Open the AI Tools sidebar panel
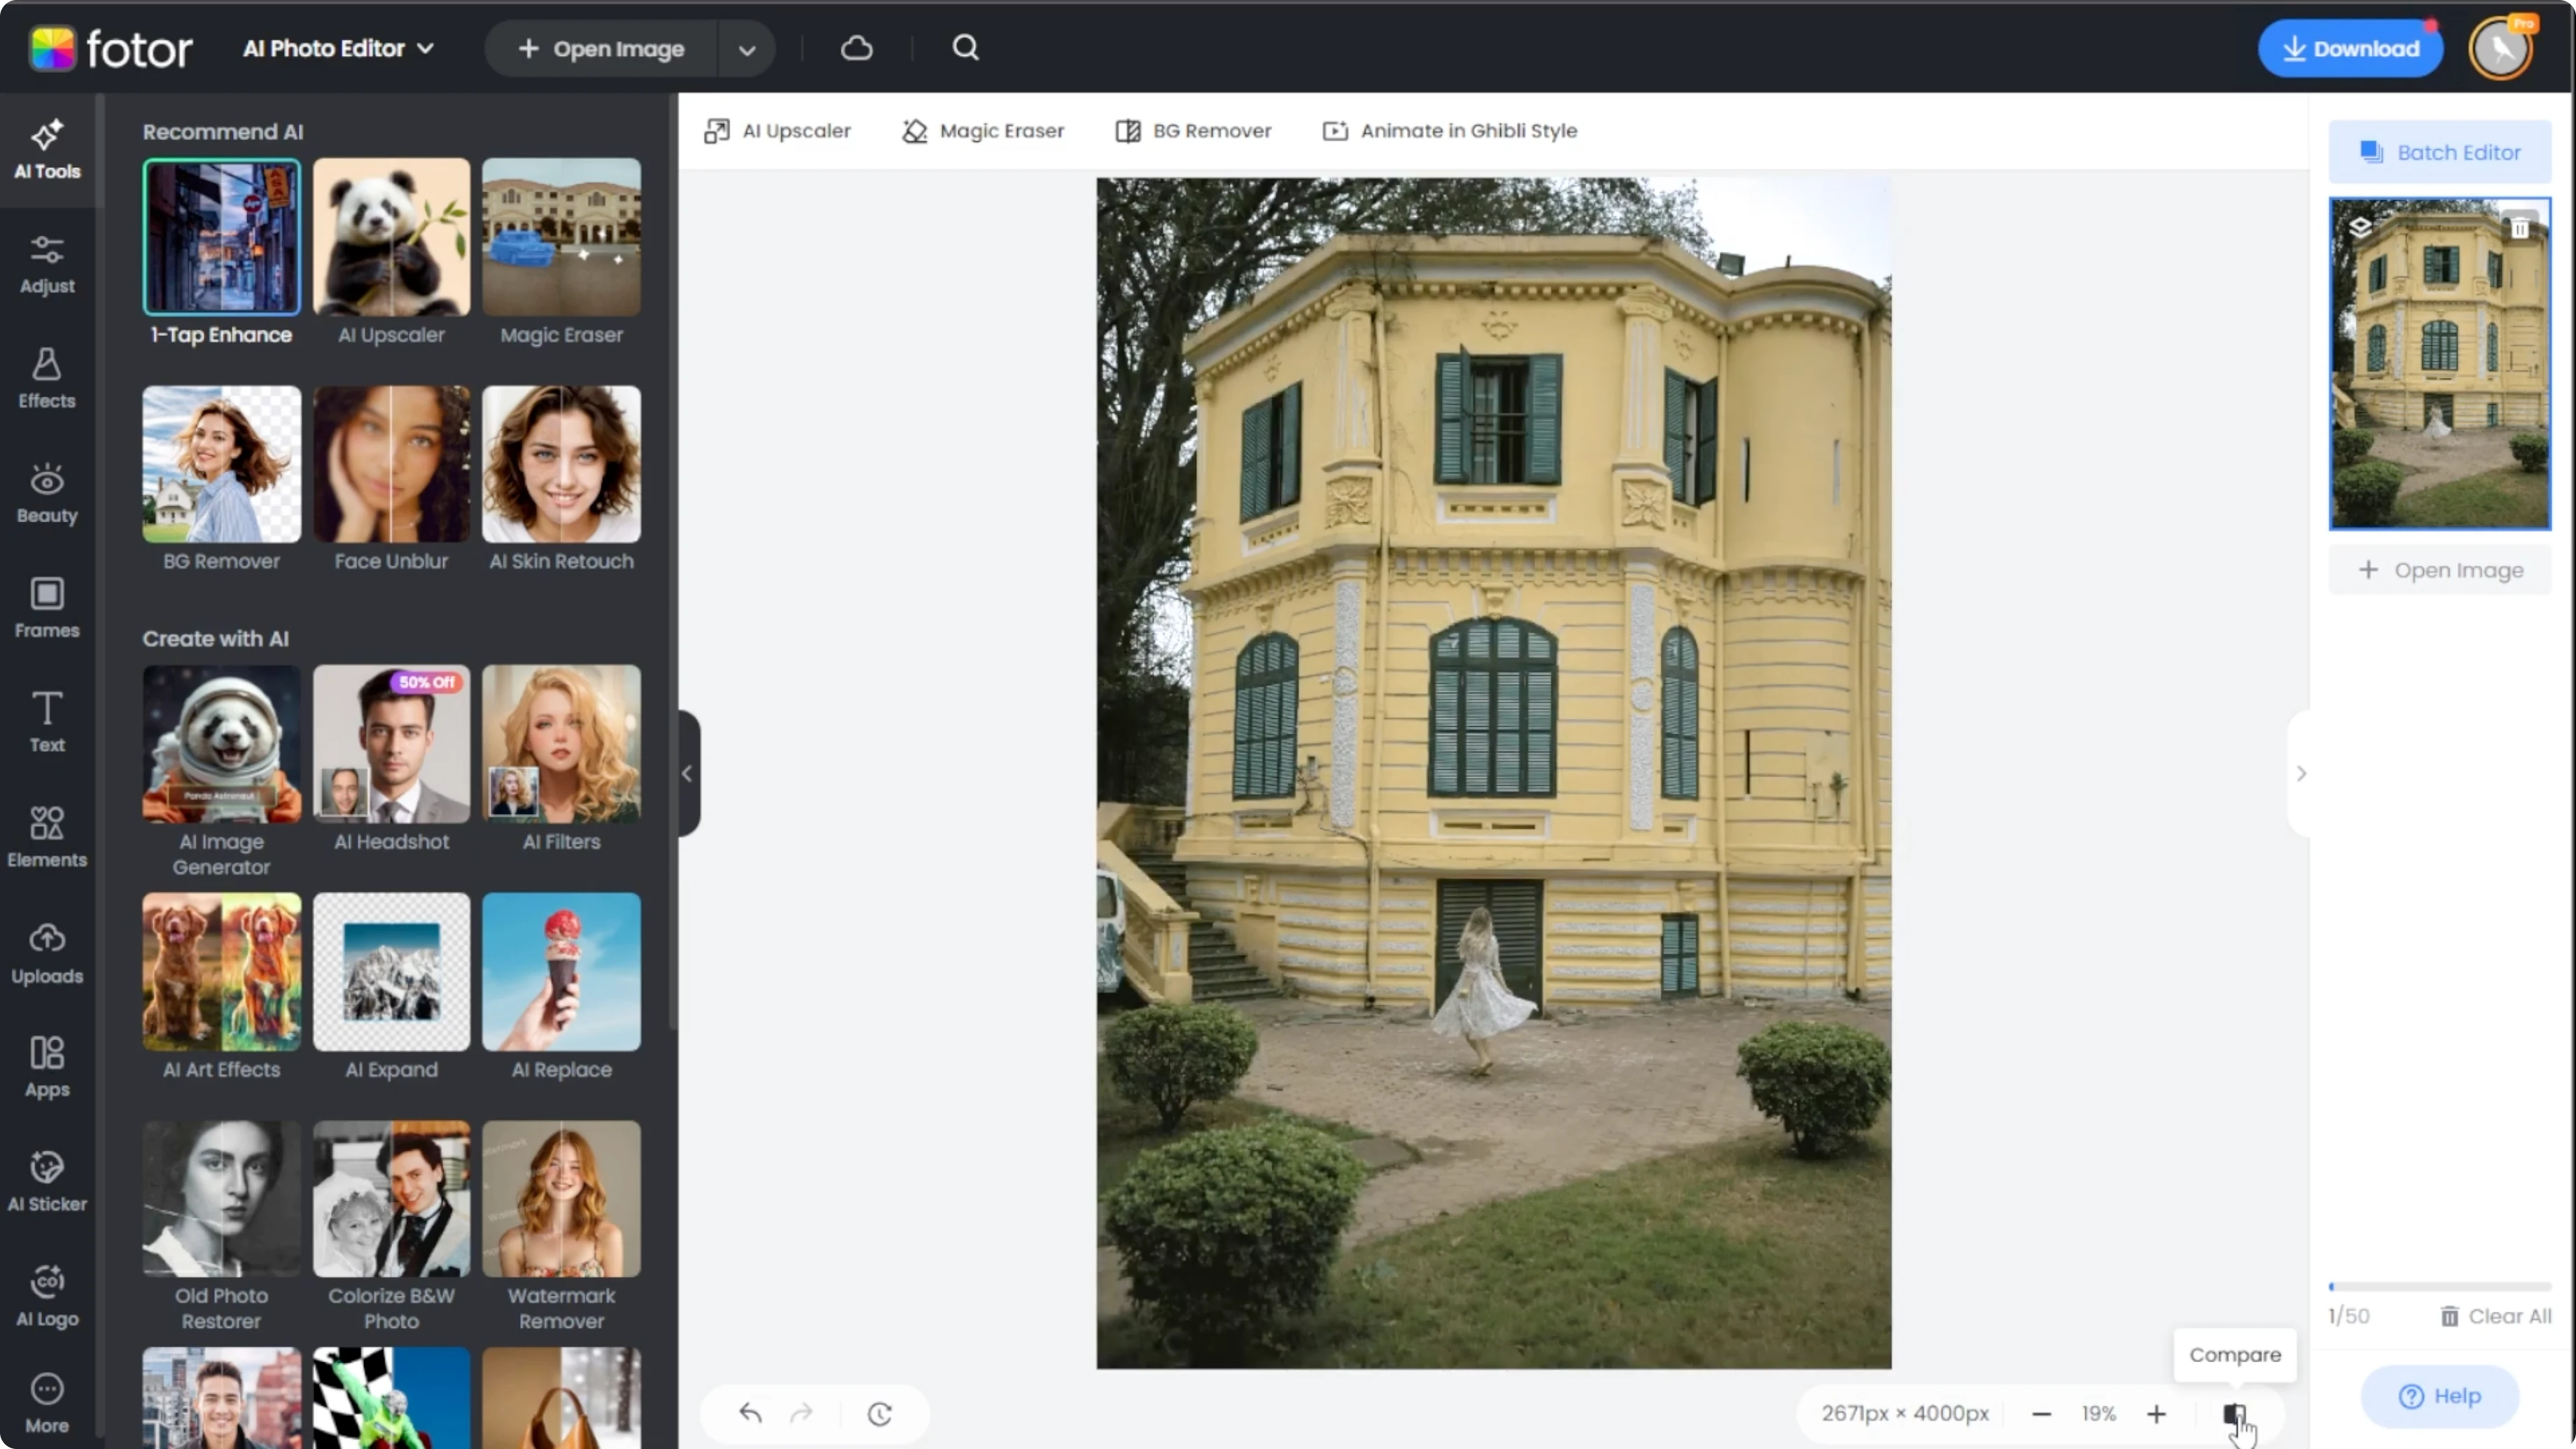Viewport: 2576px width, 1449px height. click(x=47, y=150)
